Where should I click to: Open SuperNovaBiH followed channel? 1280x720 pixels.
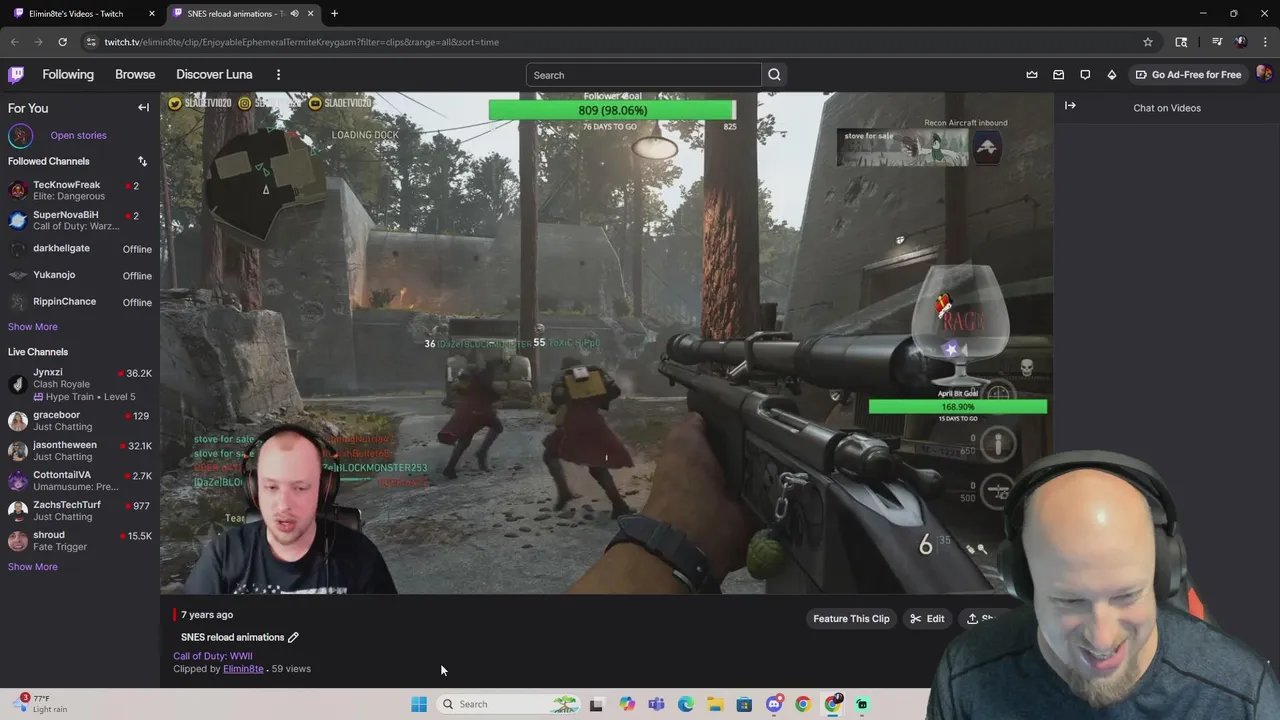tap(80, 220)
